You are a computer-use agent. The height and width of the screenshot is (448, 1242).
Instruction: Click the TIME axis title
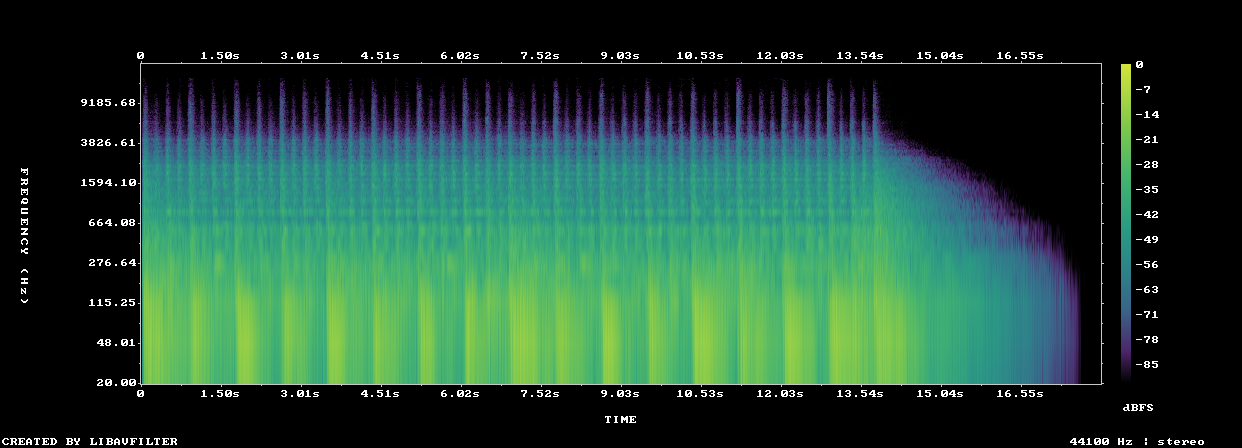tap(620, 420)
